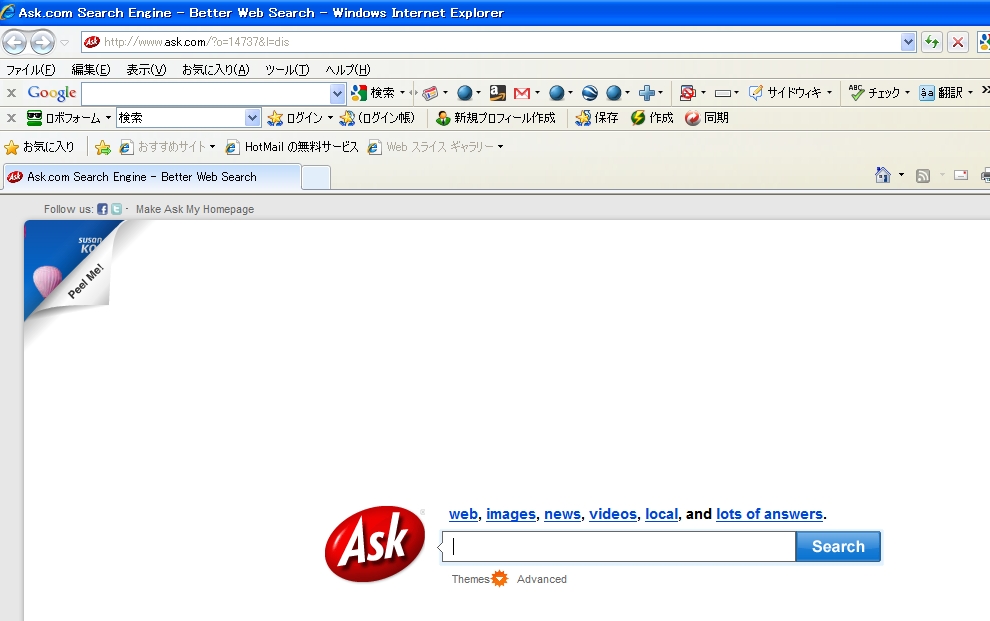
Task: Click the RoboForm 検索 field
Action: pyautogui.click(x=181, y=118)
